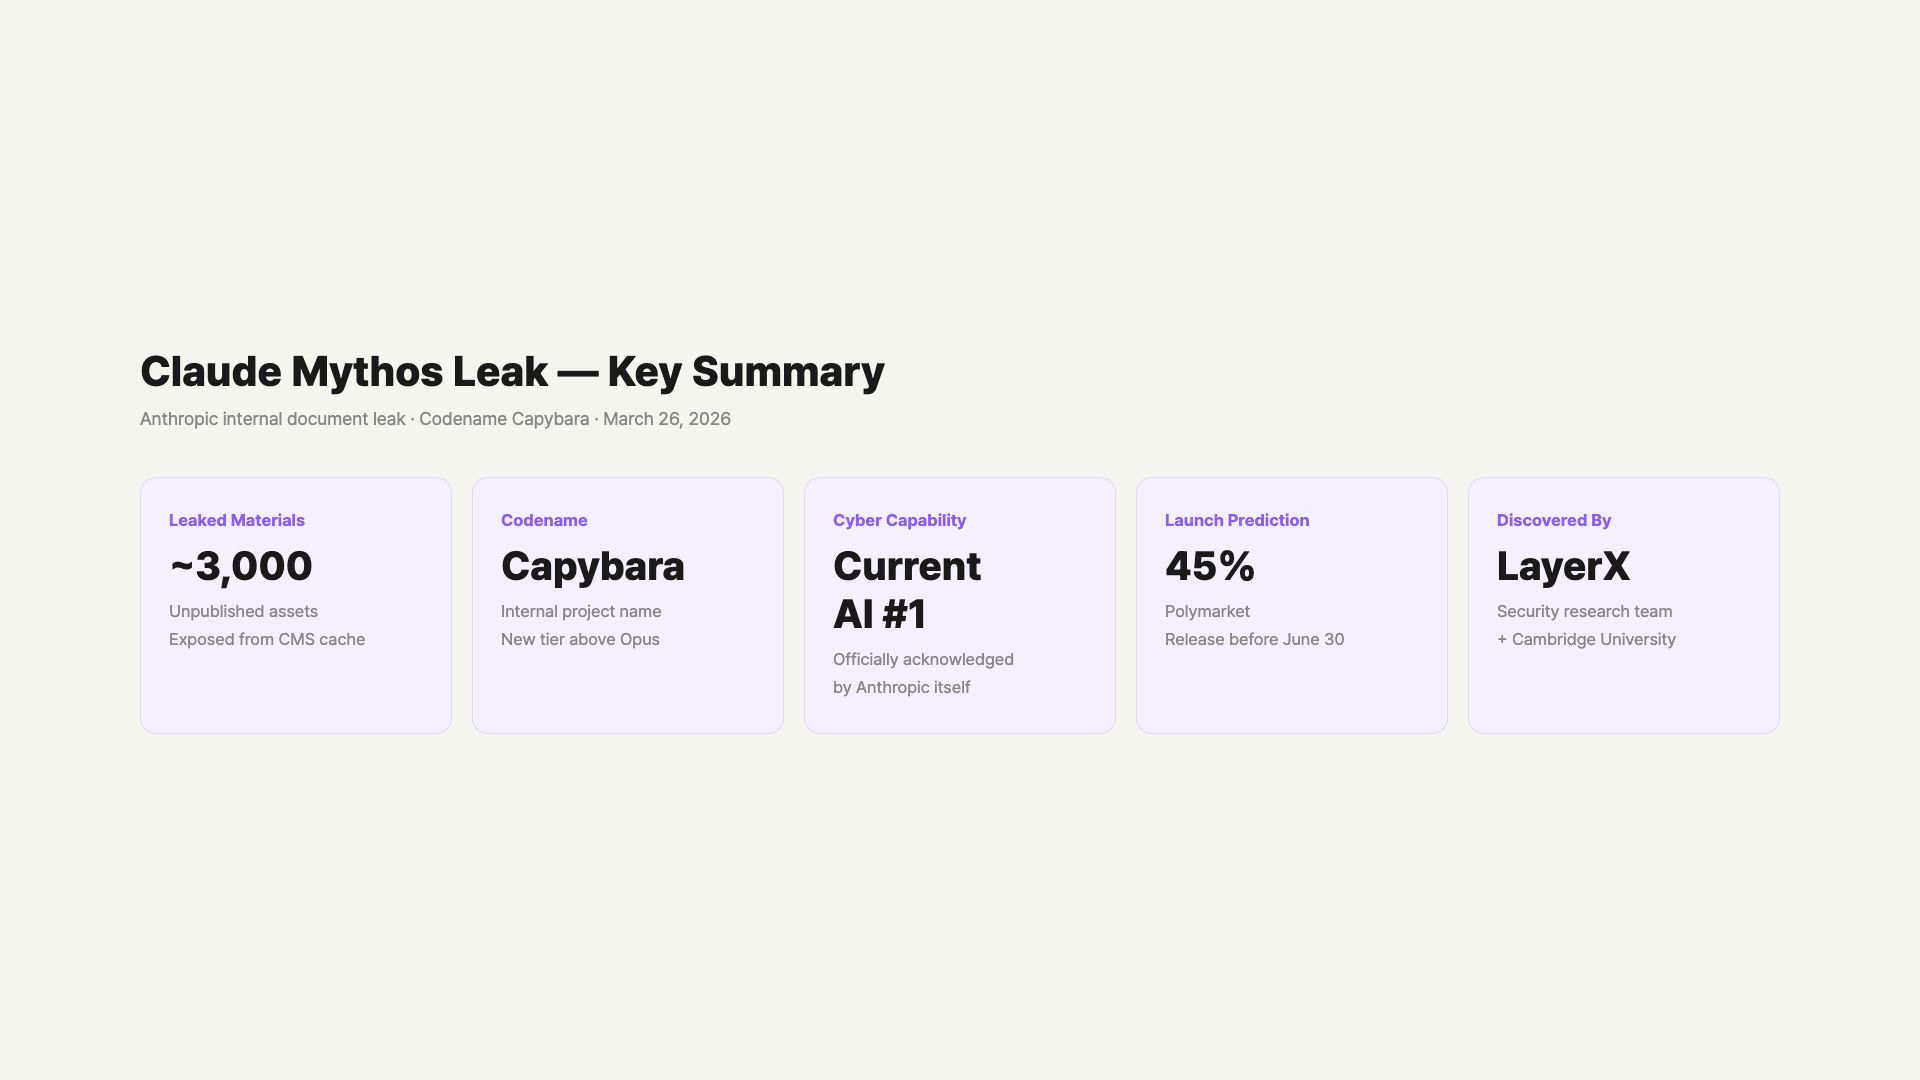Click "New tier above Opus" line
The height and width of the screenshot is (1080, 1920).
tap(580, 639)
